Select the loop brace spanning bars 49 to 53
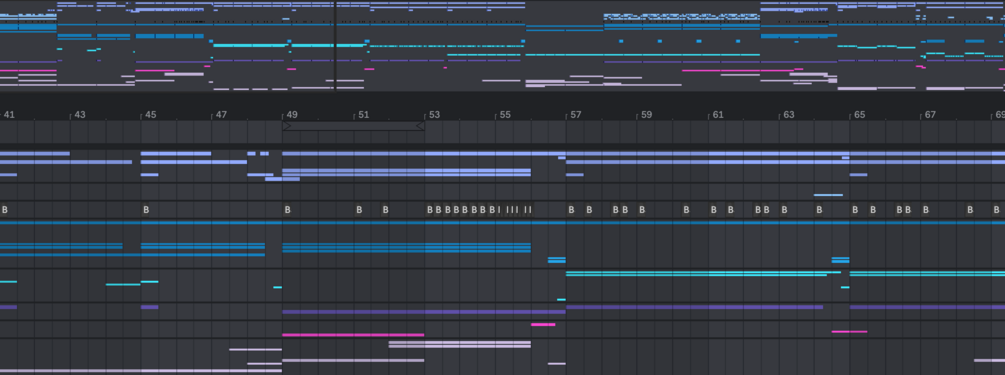 click(x=354, y=126)
